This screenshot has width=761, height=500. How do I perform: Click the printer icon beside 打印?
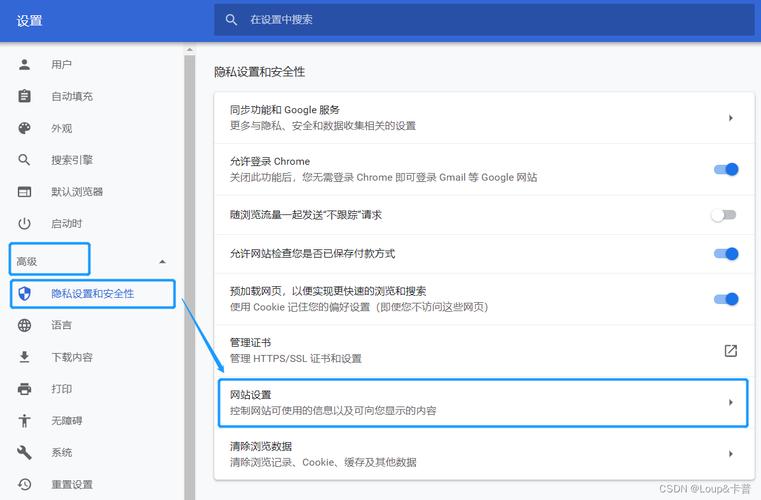(24, 389)
